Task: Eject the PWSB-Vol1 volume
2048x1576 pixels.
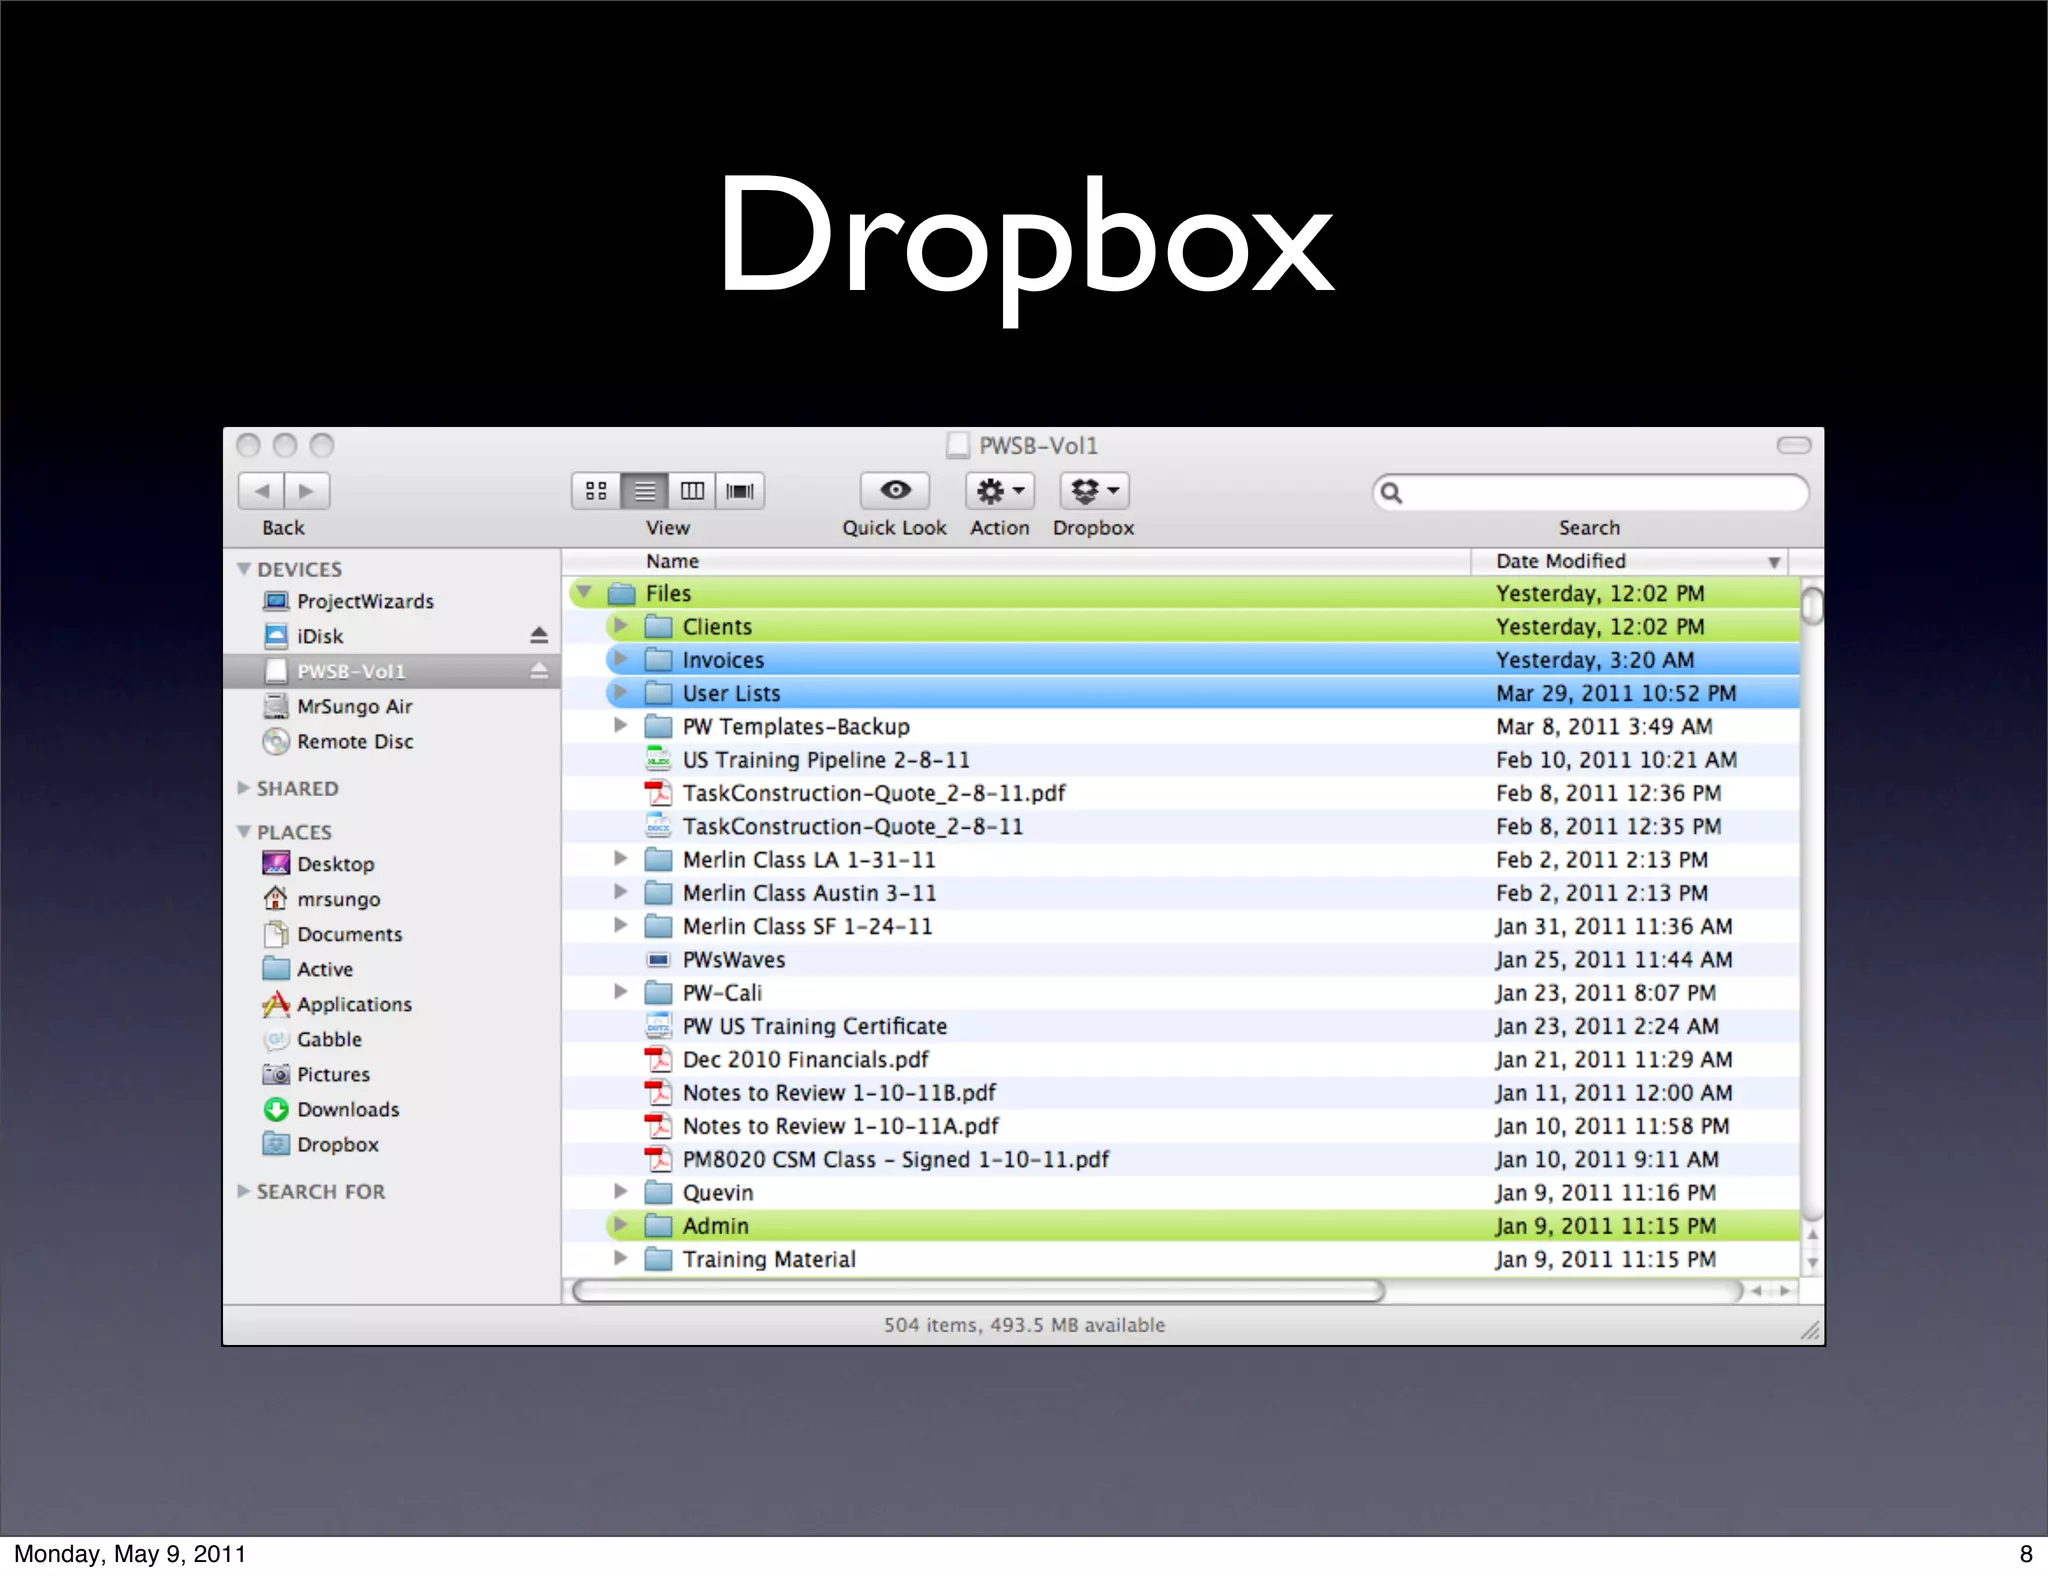Action: 539,671
